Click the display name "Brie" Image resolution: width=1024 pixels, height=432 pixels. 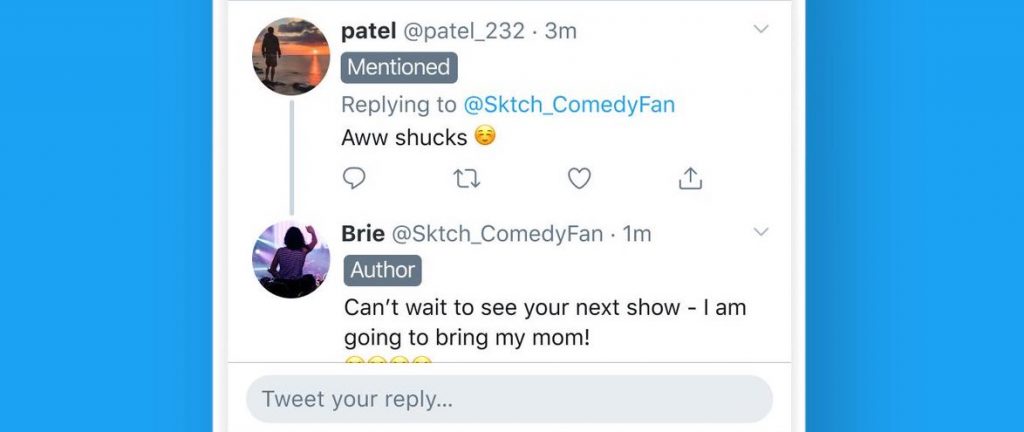click(x=363, y=234)
